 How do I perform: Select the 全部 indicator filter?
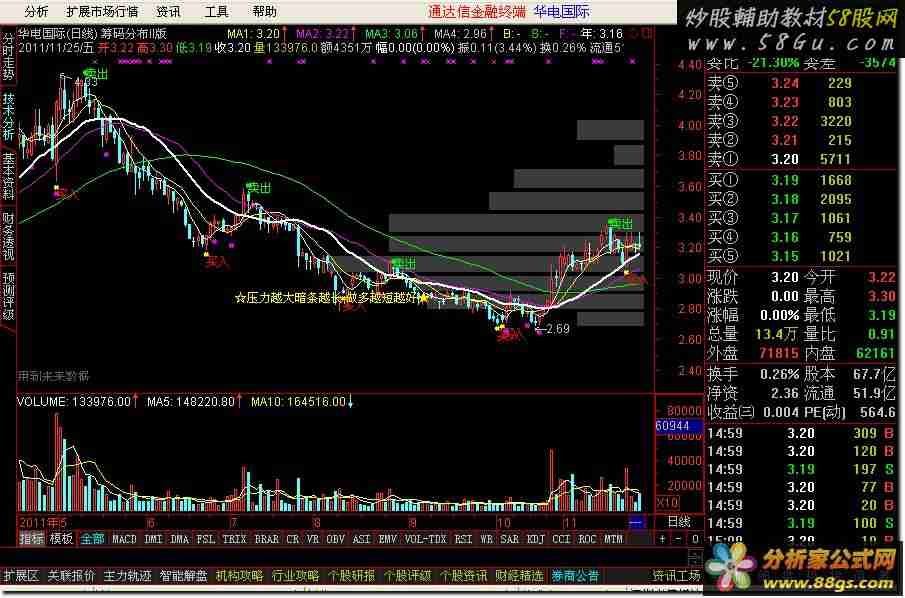coord(92,539)
